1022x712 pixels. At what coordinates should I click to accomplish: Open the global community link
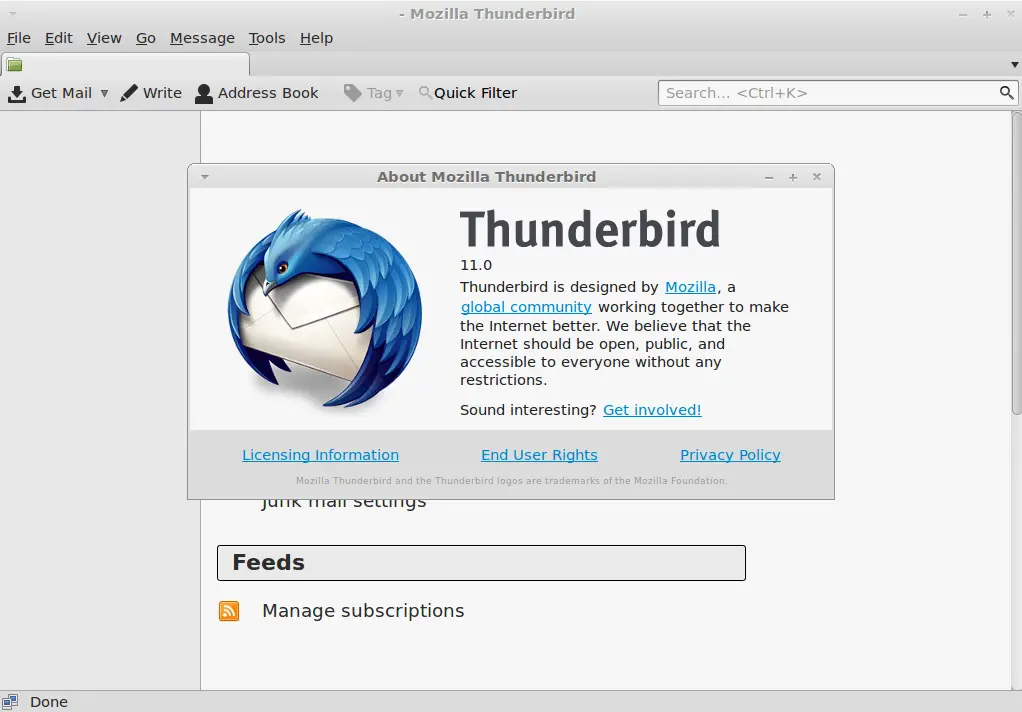point(526,307)
